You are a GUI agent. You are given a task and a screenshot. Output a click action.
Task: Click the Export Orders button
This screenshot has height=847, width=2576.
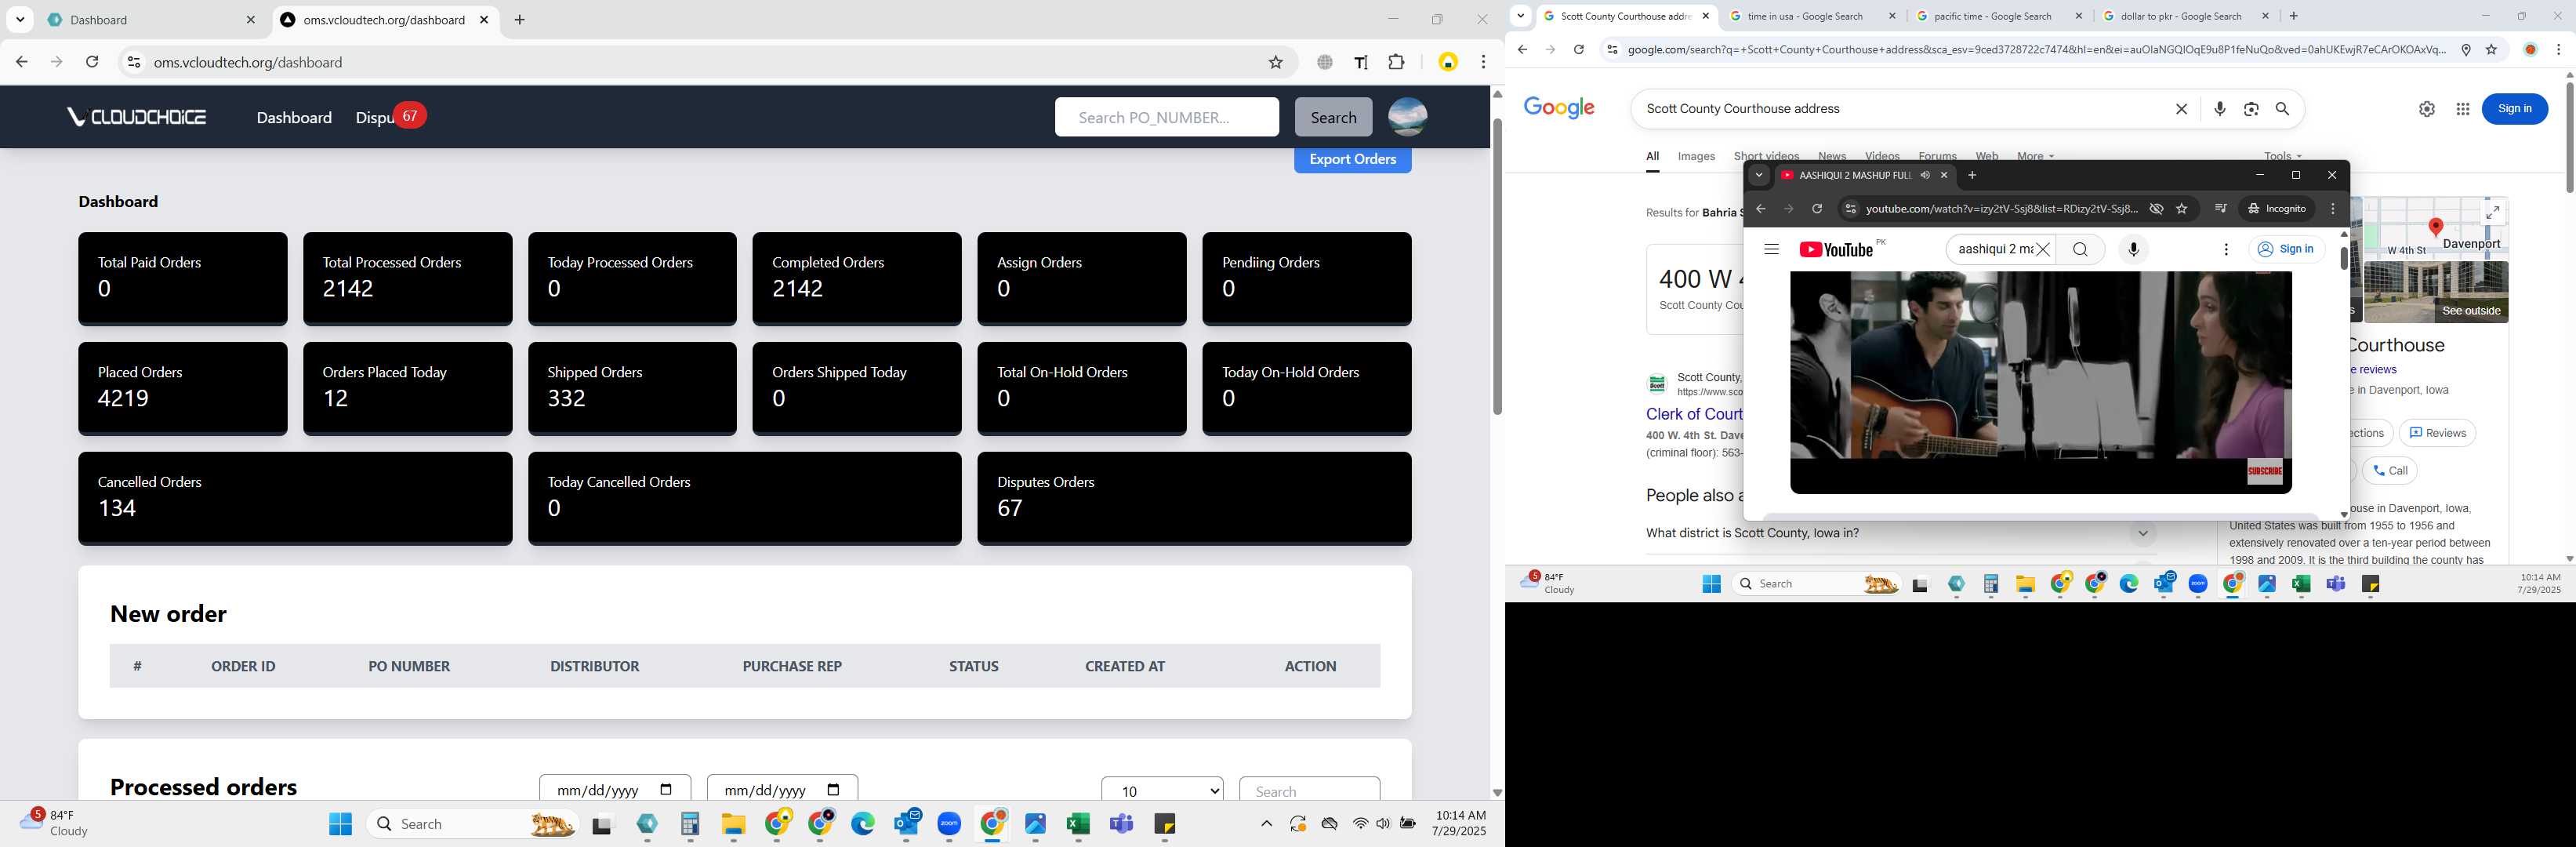pyautogui.click(x=1352, y=160)
